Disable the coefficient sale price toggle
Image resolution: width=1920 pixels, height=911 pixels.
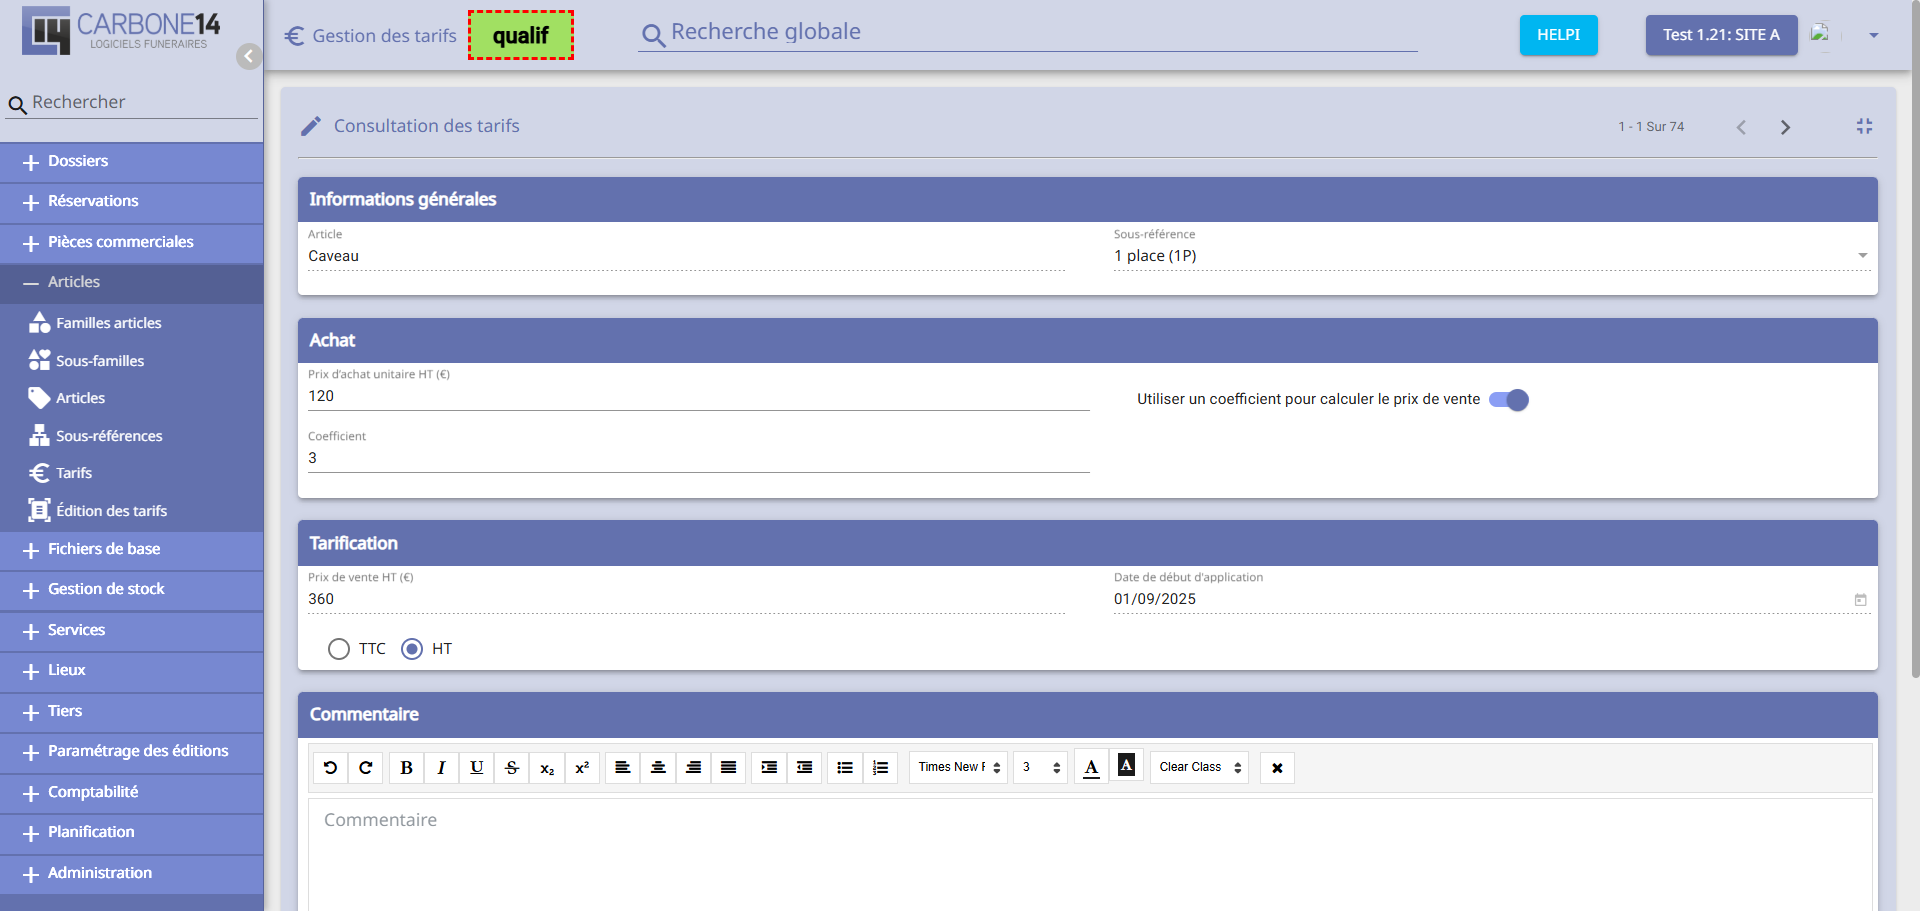[1509, 400]
